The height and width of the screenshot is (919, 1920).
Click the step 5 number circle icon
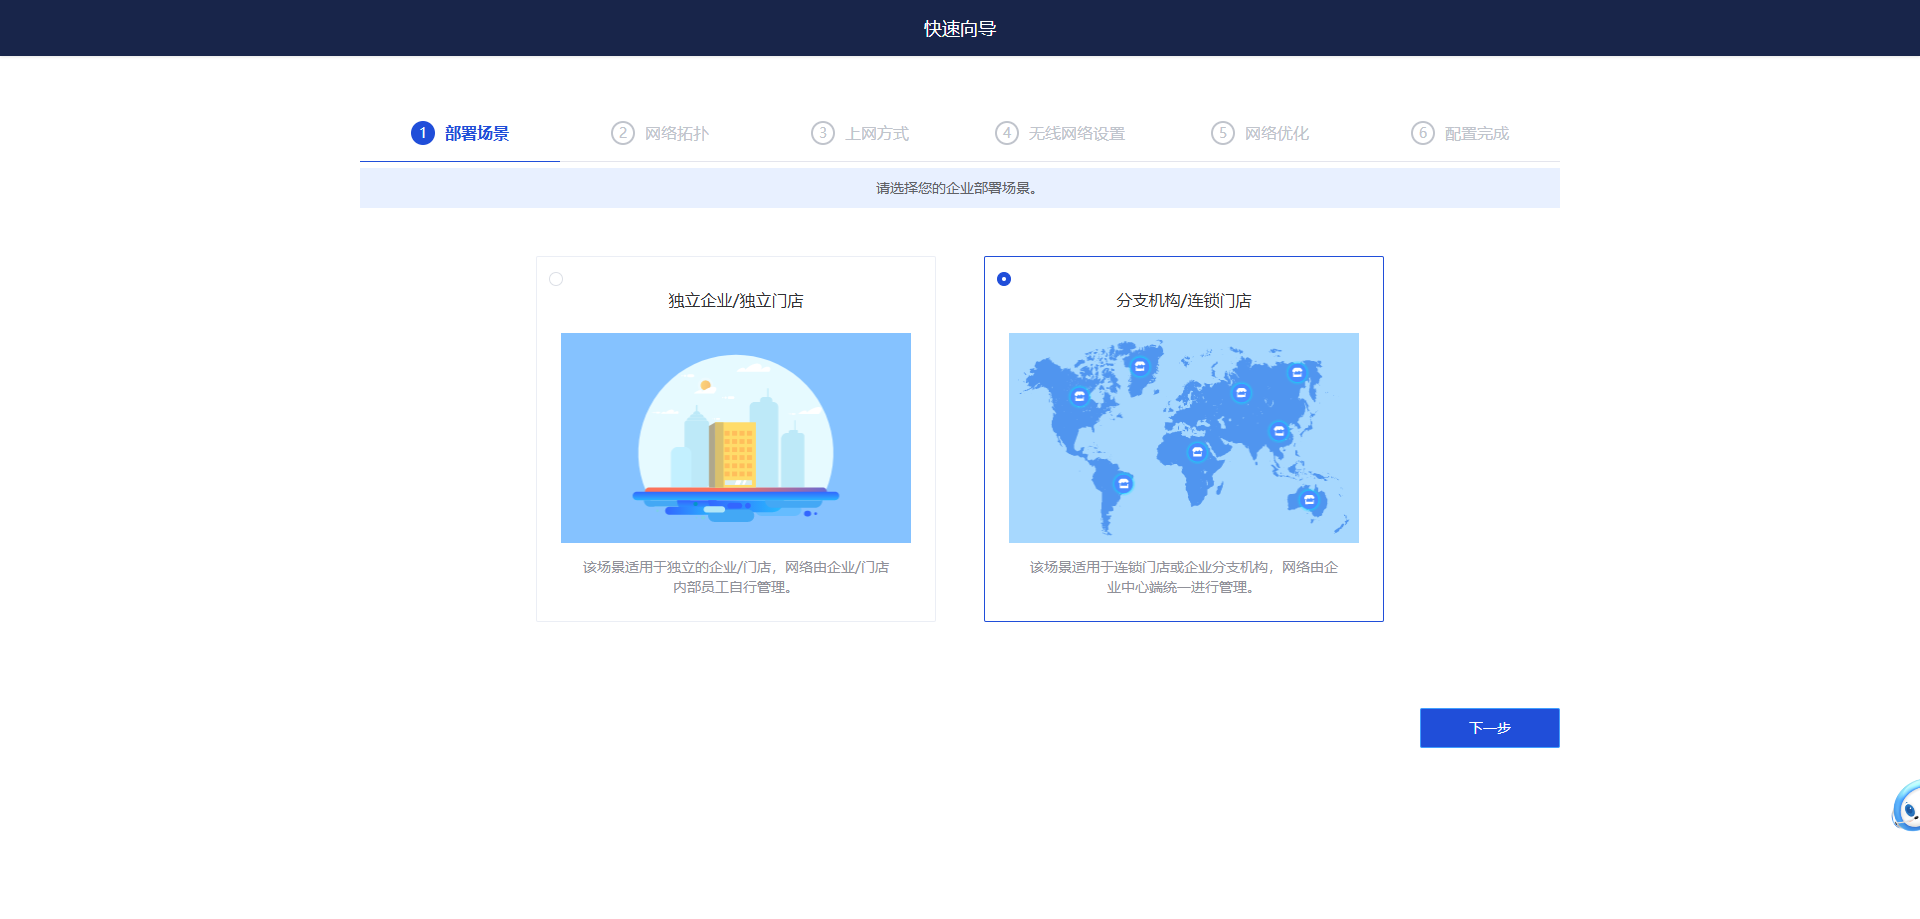1222,133
